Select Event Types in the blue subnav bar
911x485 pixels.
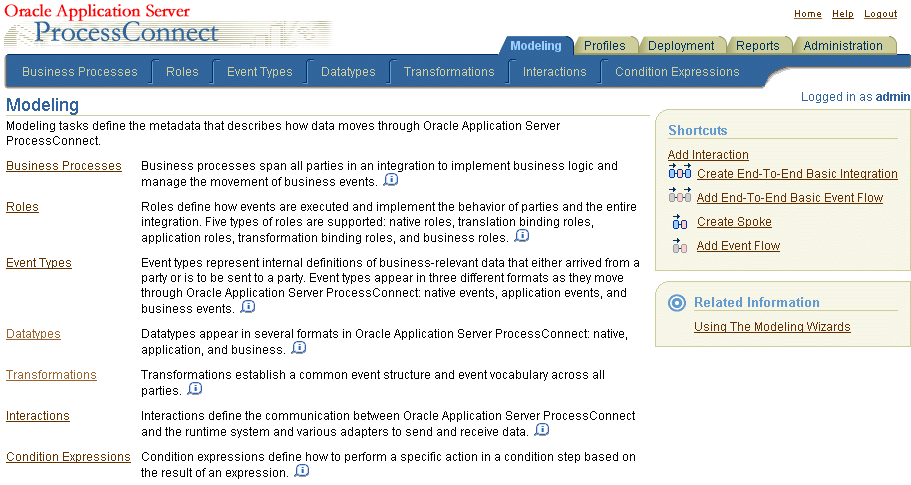coord(259,72)
